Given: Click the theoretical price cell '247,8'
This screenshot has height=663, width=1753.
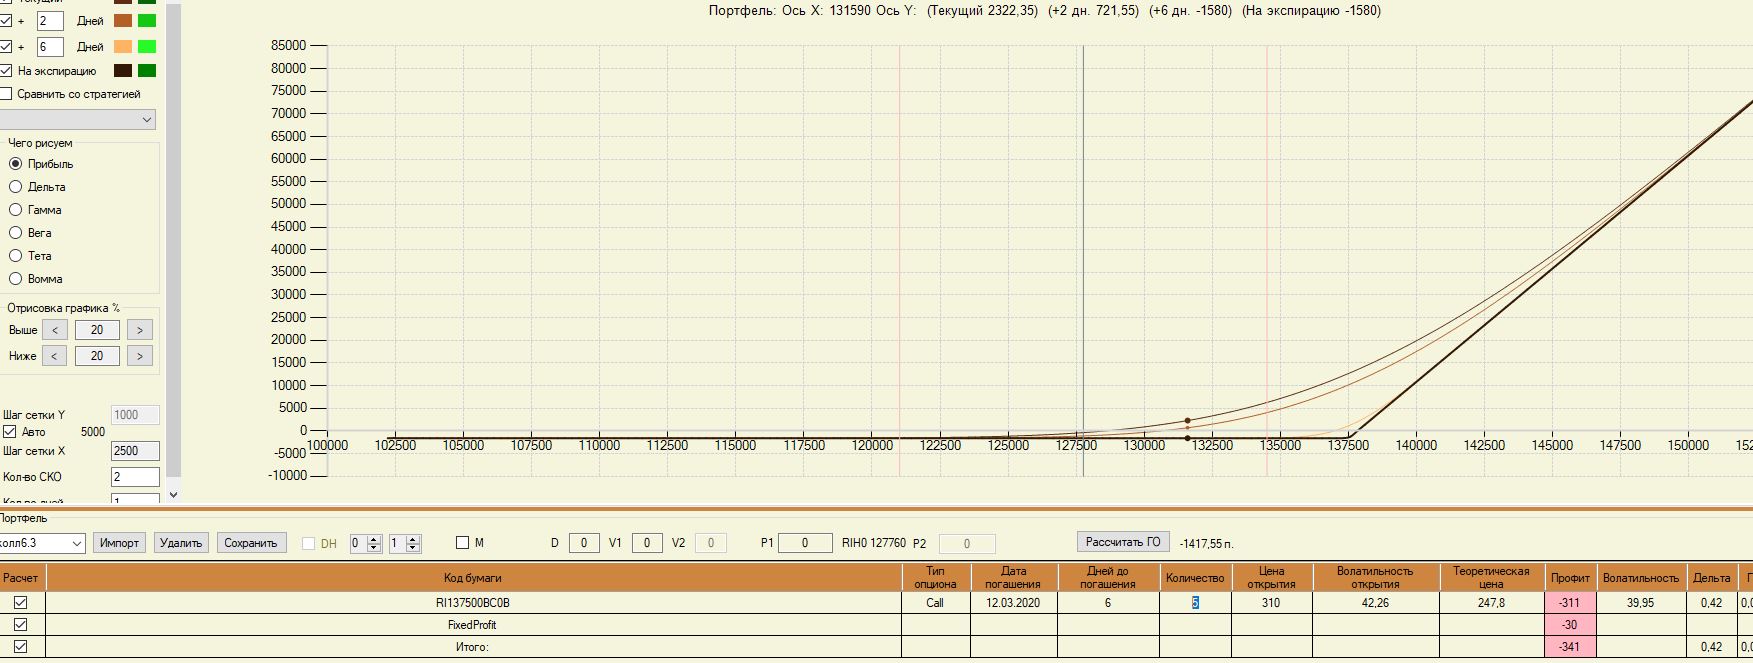Looking at the screenshot, I should [x=1491, y=603].
